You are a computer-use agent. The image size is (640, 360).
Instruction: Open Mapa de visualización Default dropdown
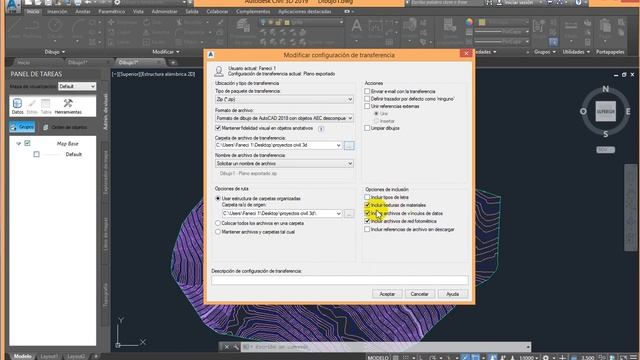tap(77, 87)
